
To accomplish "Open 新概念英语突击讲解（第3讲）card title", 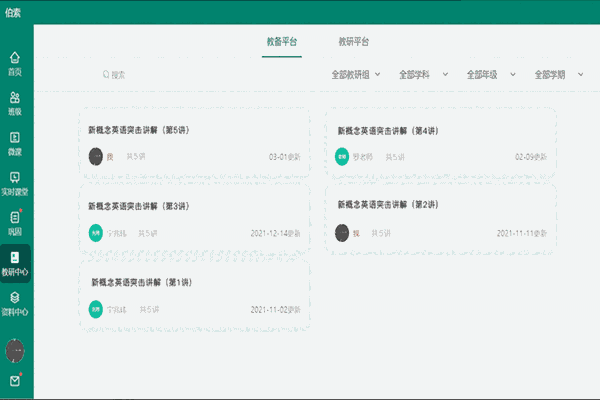I will [139, 206].
